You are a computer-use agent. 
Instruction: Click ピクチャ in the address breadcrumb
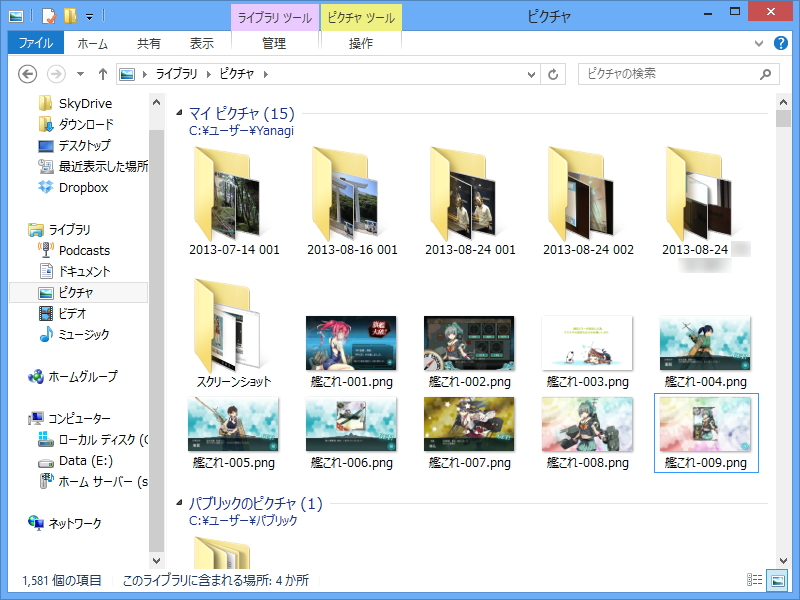pos(237,74)
